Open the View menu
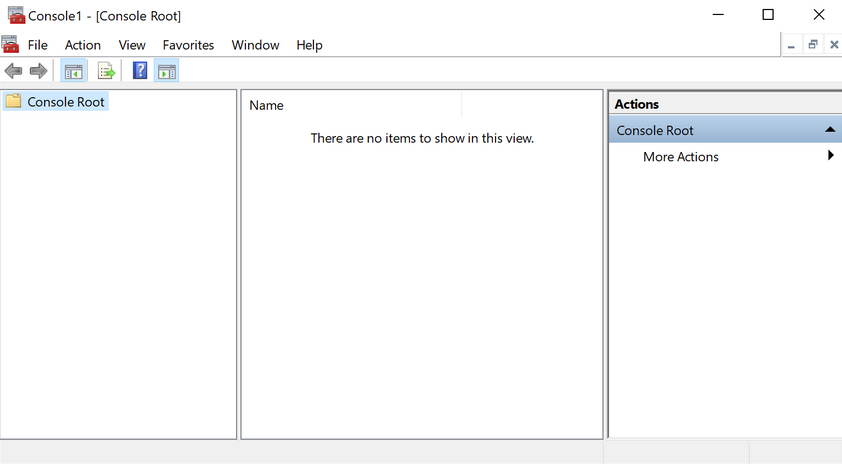Screen dimensions: 842x464 pyautogui.click(x=132, y=45)
